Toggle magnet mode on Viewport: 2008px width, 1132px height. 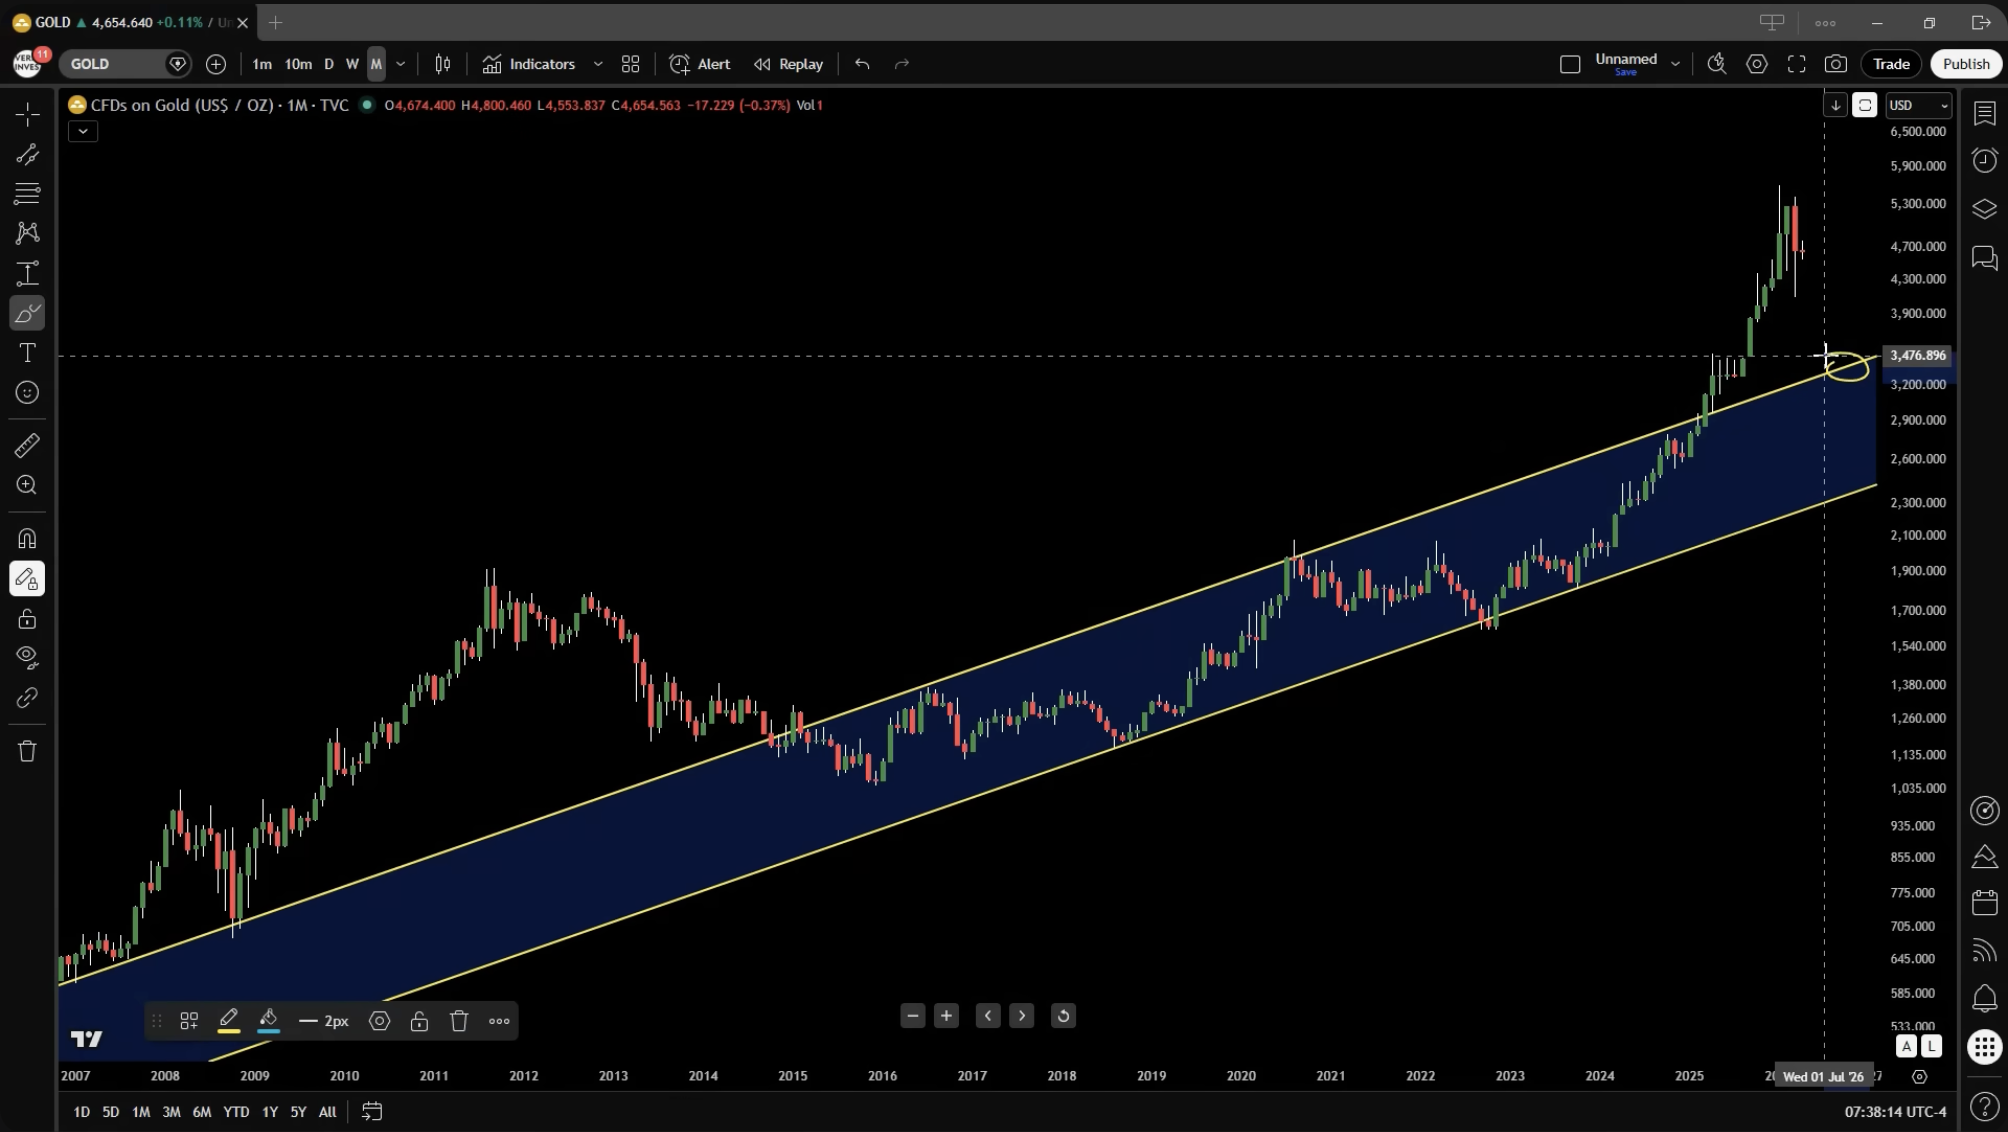tap(27, 538)
